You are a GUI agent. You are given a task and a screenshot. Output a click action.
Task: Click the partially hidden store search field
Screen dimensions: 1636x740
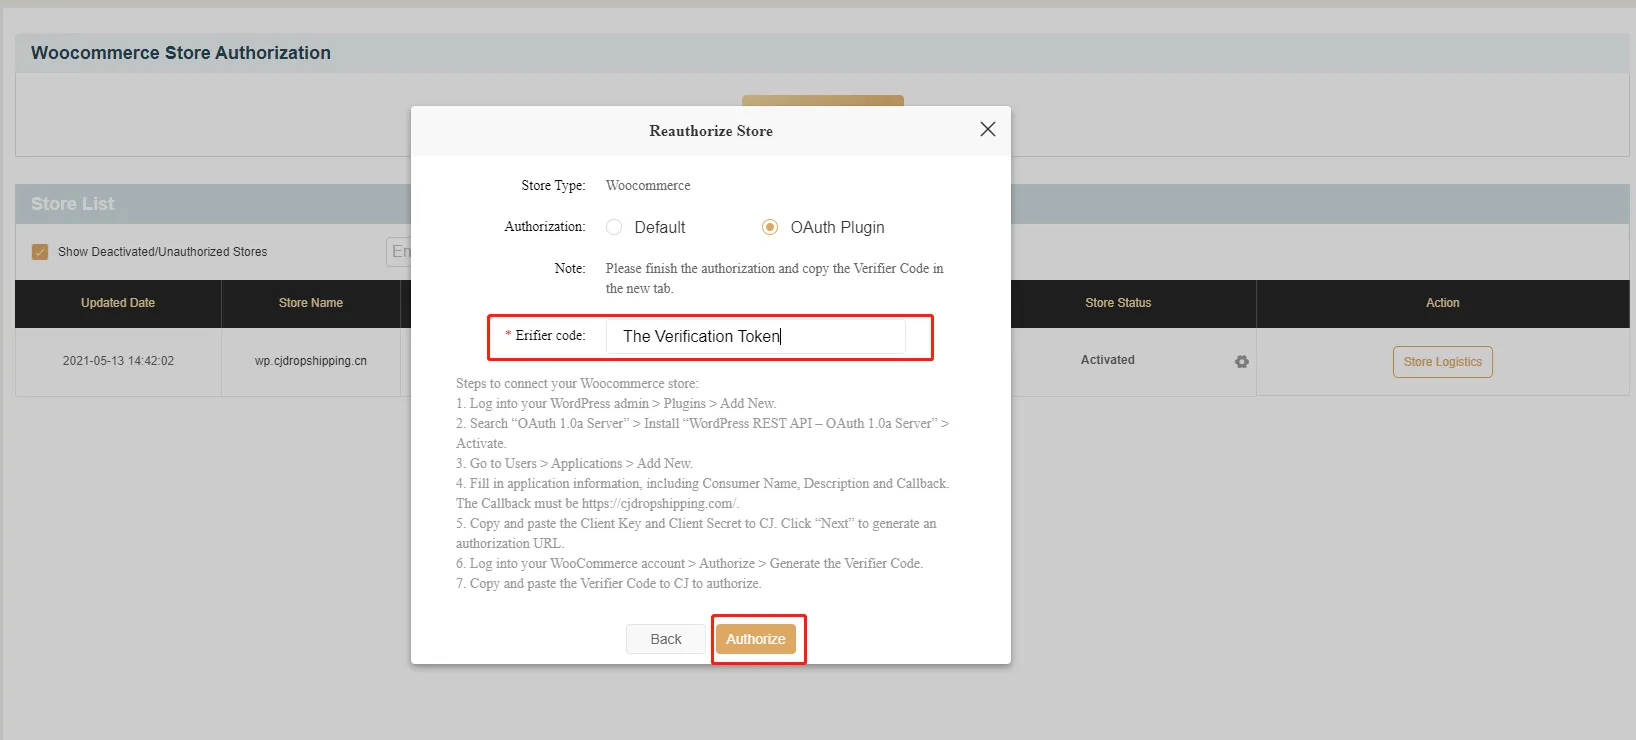coord(398,252)
